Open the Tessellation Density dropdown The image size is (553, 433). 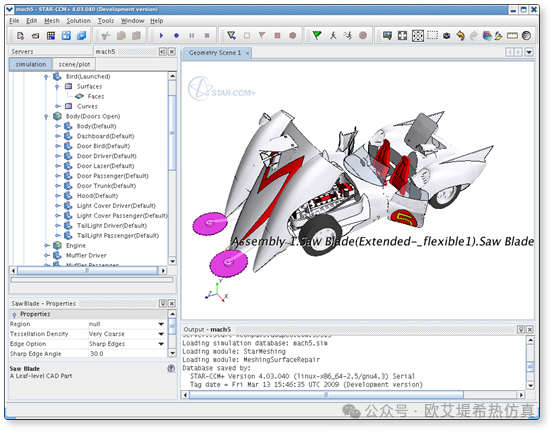click(x=161, y=334)
